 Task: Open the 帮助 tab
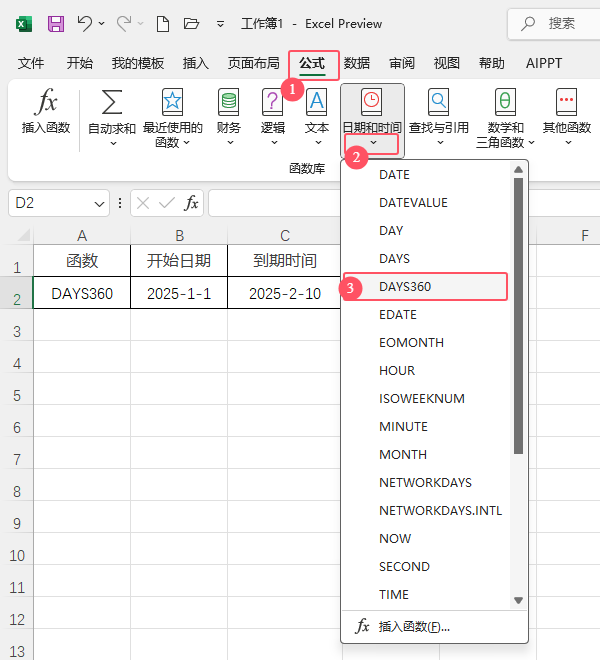491,63
